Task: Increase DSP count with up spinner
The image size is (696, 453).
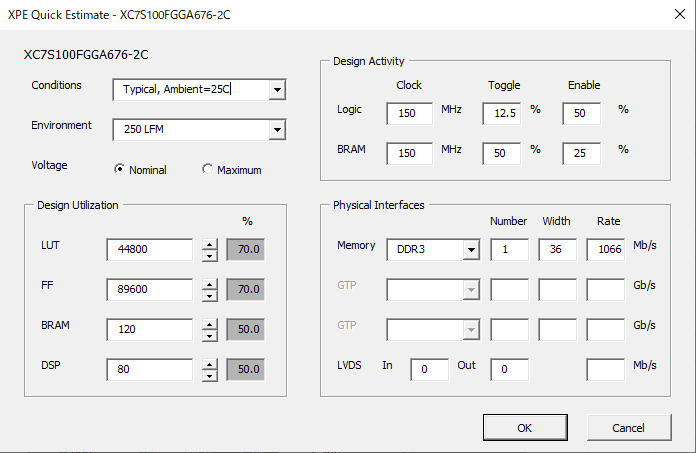Action: coord(210,364)
